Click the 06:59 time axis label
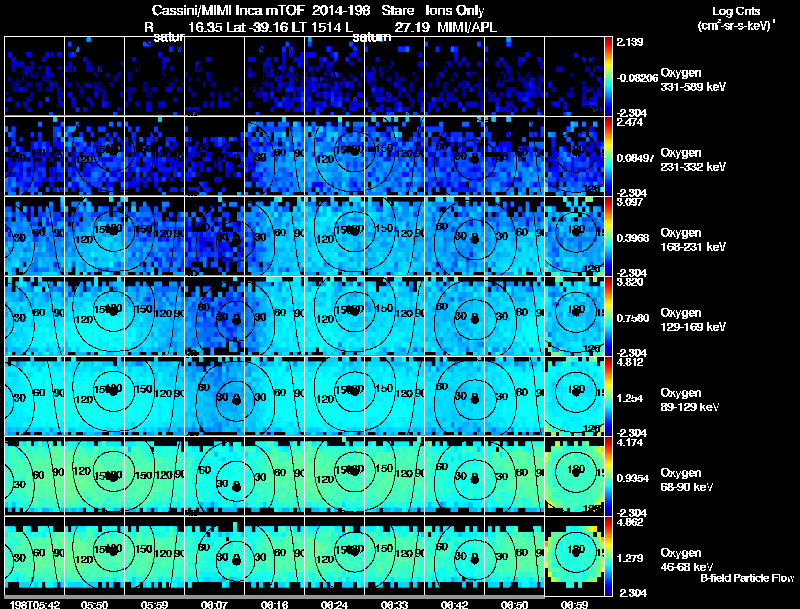 (x=574, y=604)
